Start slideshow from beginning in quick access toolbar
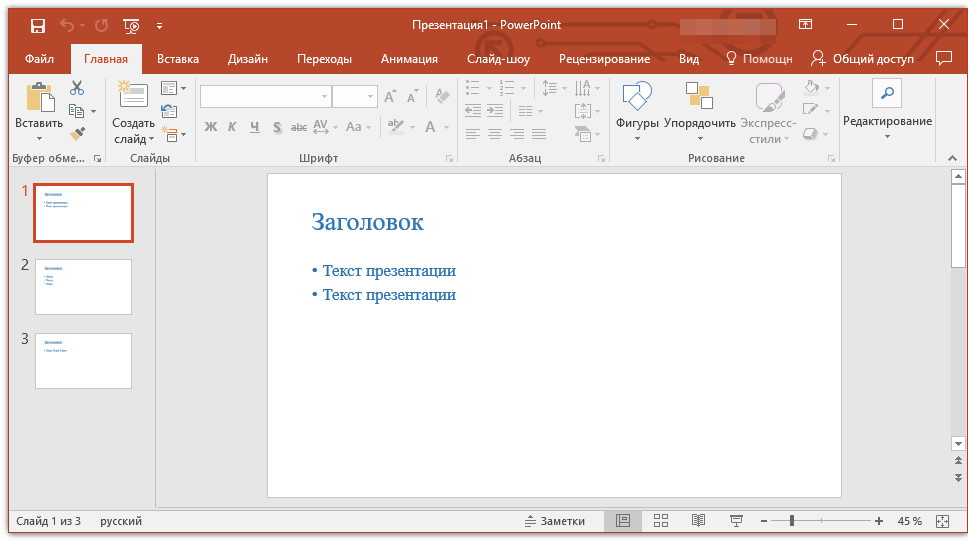This screenshot has height=541, width=968. point(131,25)
